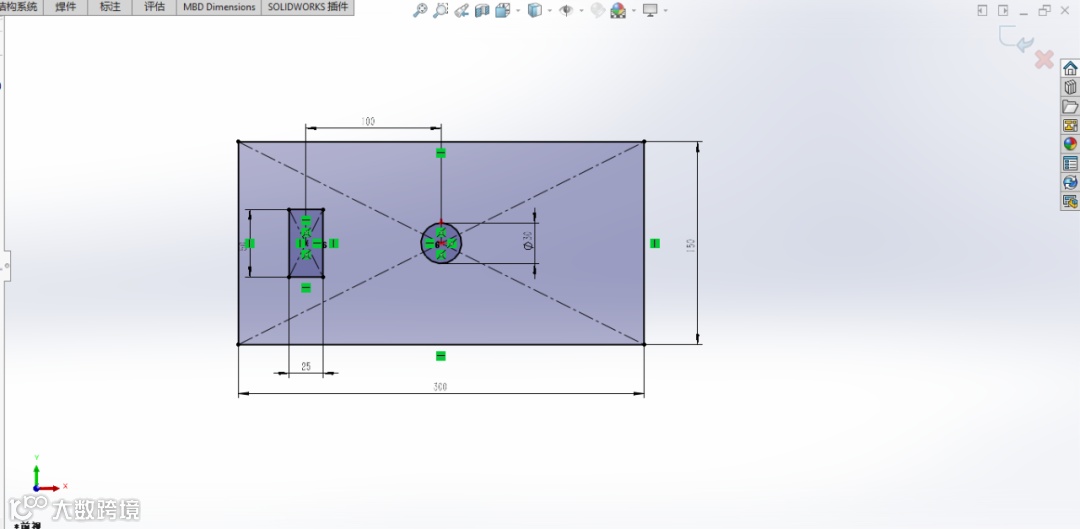
Task: Restore down the document window
Action: 1045,10
